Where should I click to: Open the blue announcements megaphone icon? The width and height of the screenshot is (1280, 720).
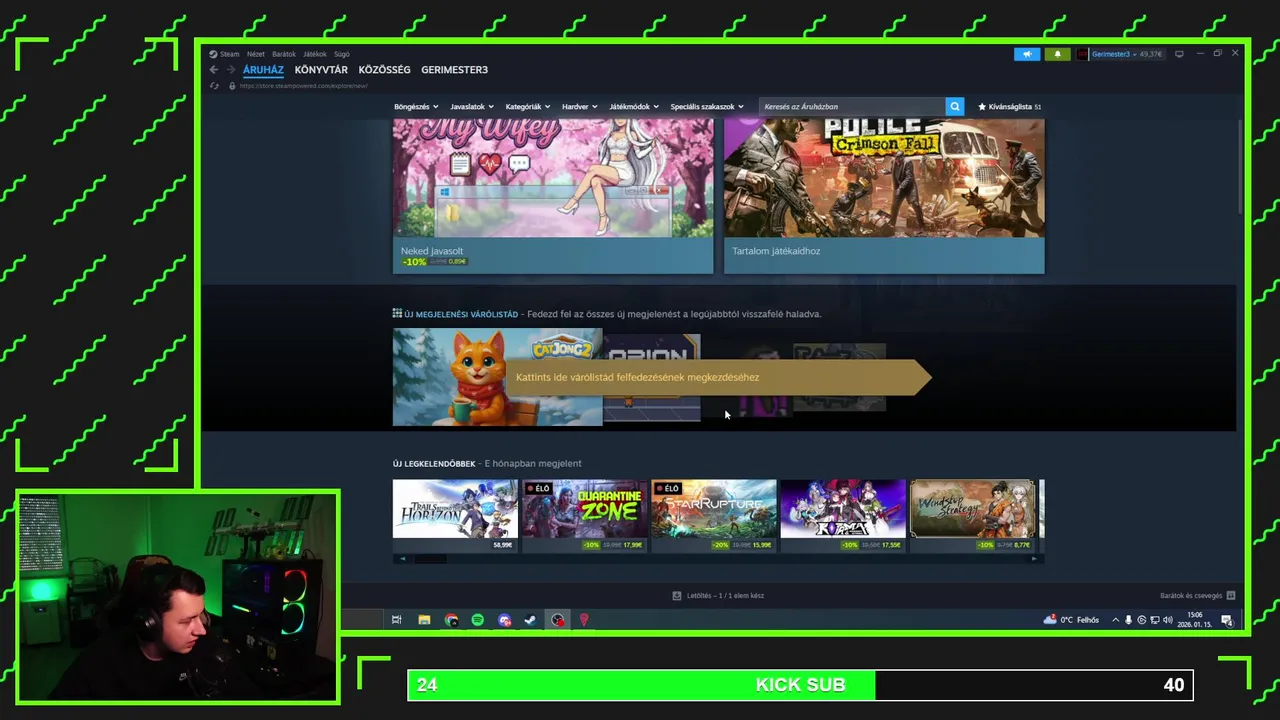pos(1027,54)
